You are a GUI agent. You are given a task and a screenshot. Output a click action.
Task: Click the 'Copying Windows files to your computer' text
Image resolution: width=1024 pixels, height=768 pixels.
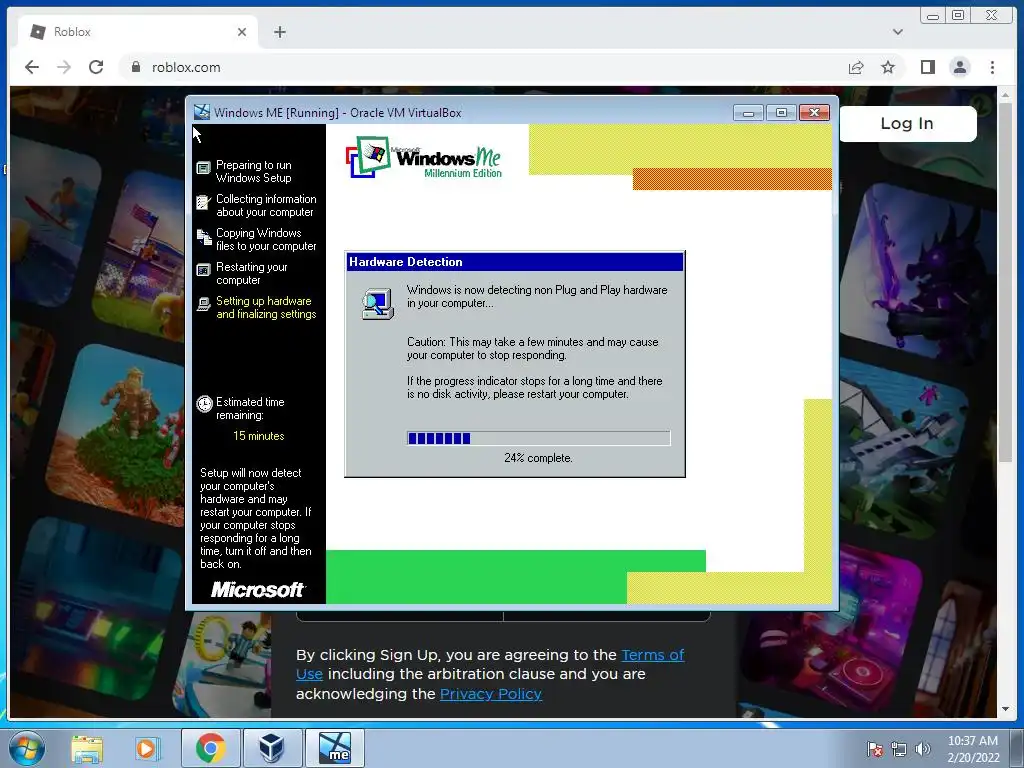coord(266,240)
